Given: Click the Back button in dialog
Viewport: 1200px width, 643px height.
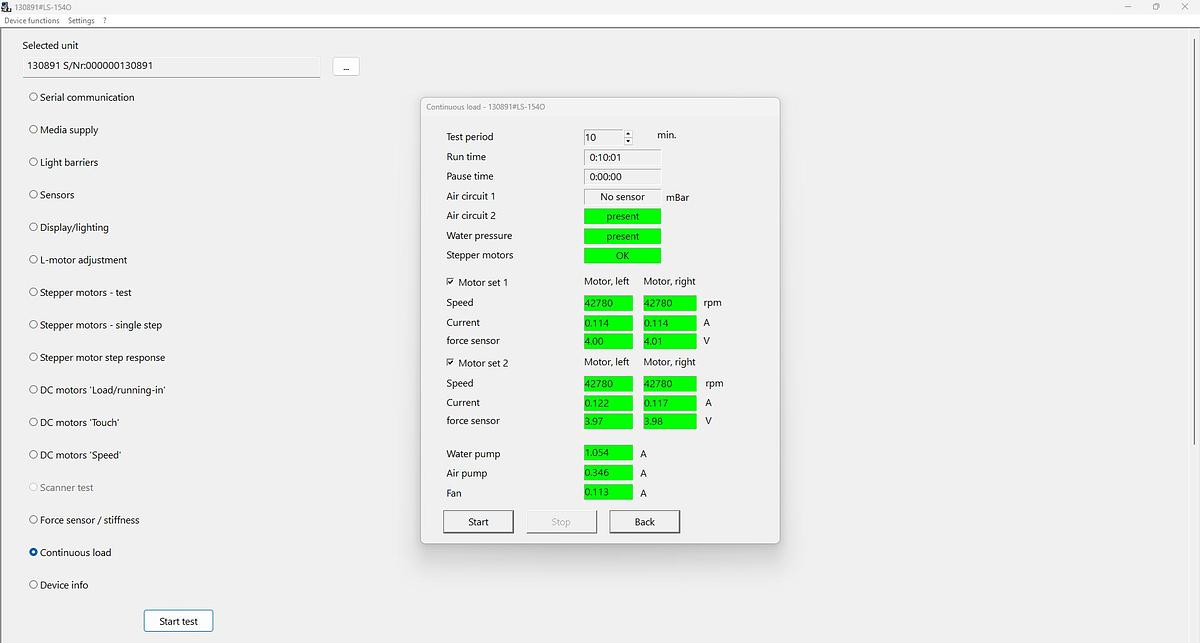Looking at the screenshot, I should click(x=644, y=522).
